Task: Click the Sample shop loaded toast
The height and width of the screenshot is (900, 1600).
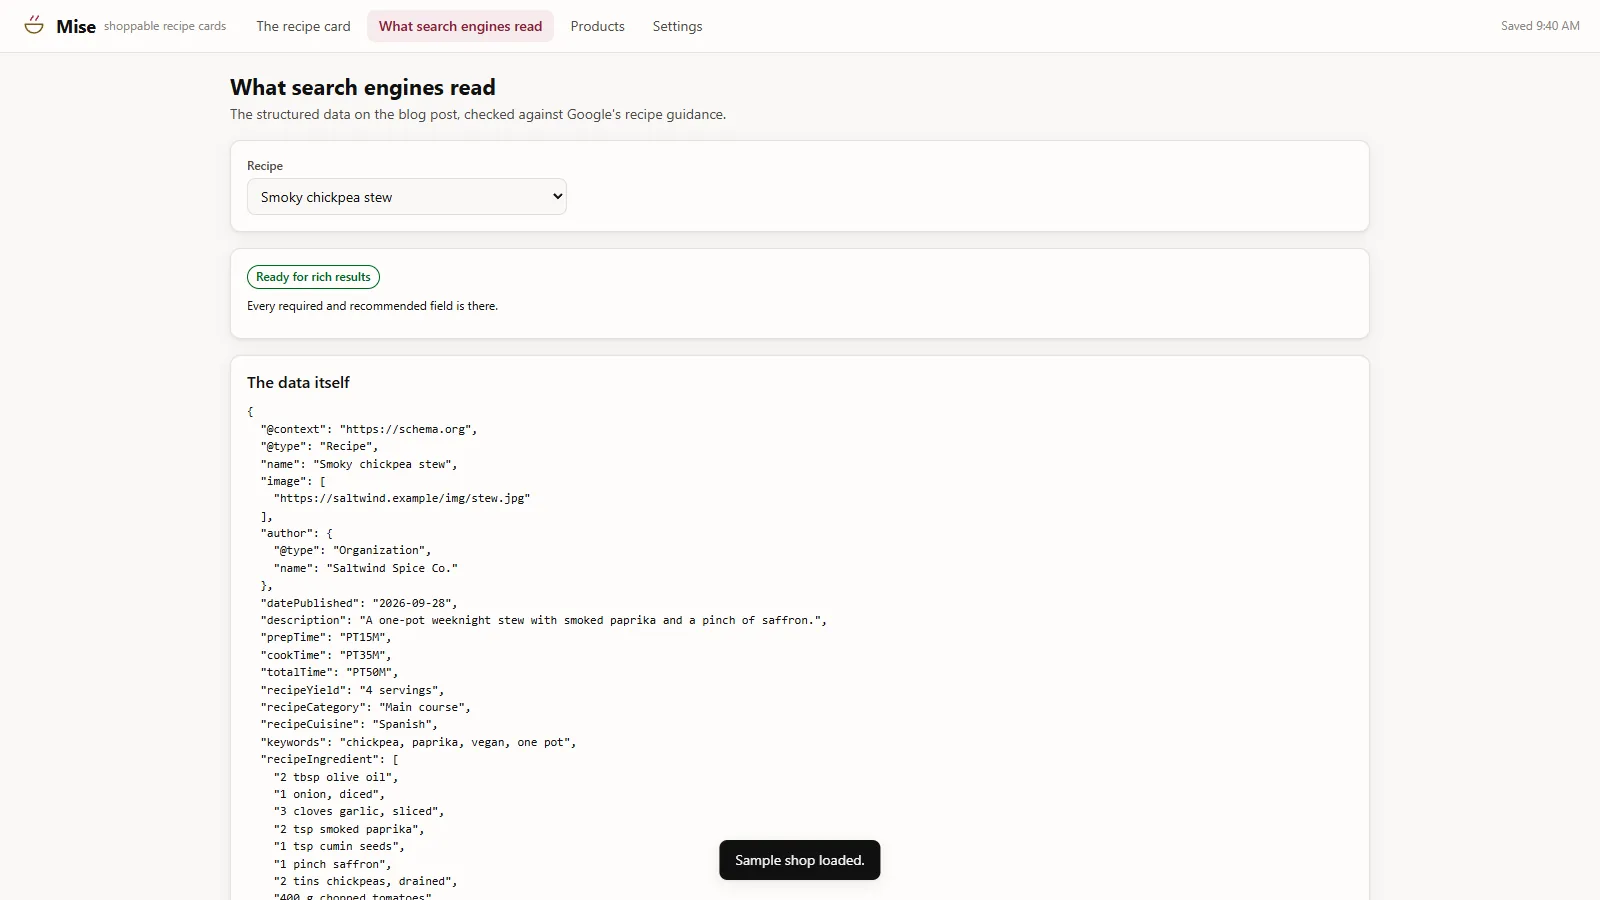Action: [800, 860]
